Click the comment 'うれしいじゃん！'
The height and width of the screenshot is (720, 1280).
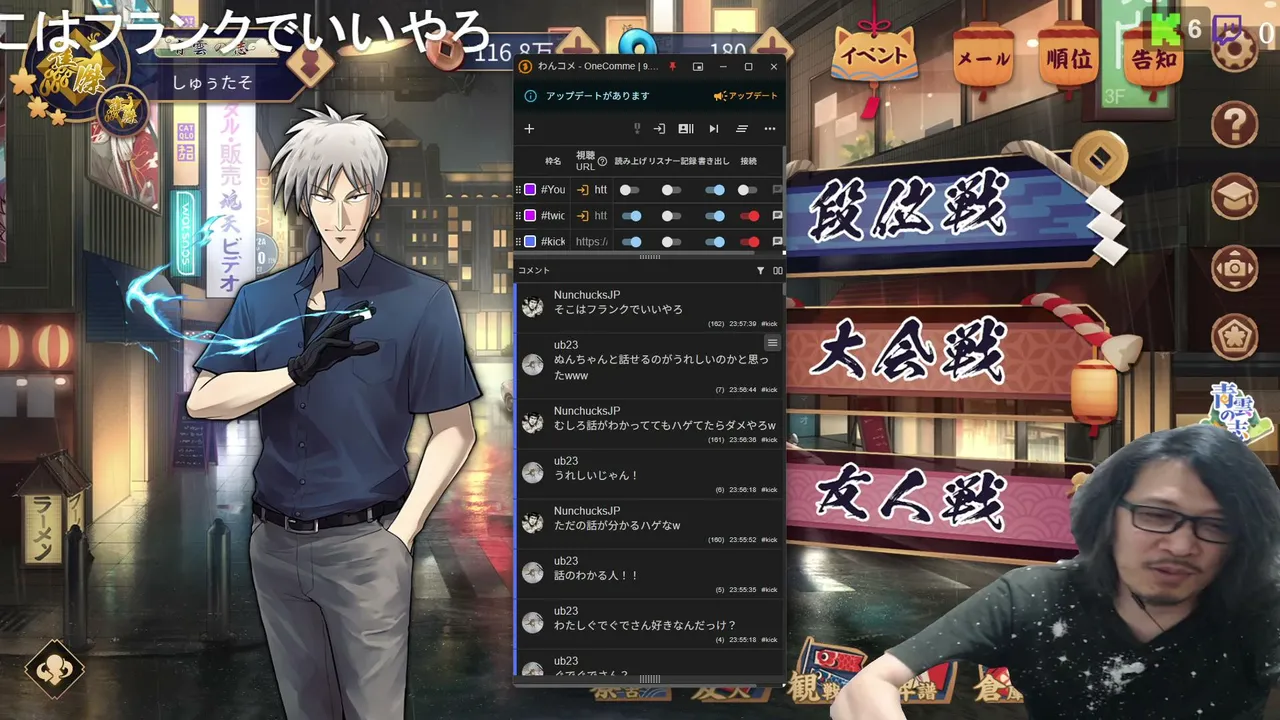tap(596, 476)
